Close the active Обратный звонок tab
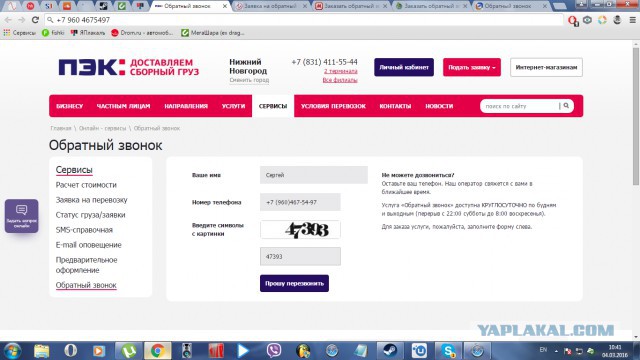Screen dimensions: 640x360 224,6
